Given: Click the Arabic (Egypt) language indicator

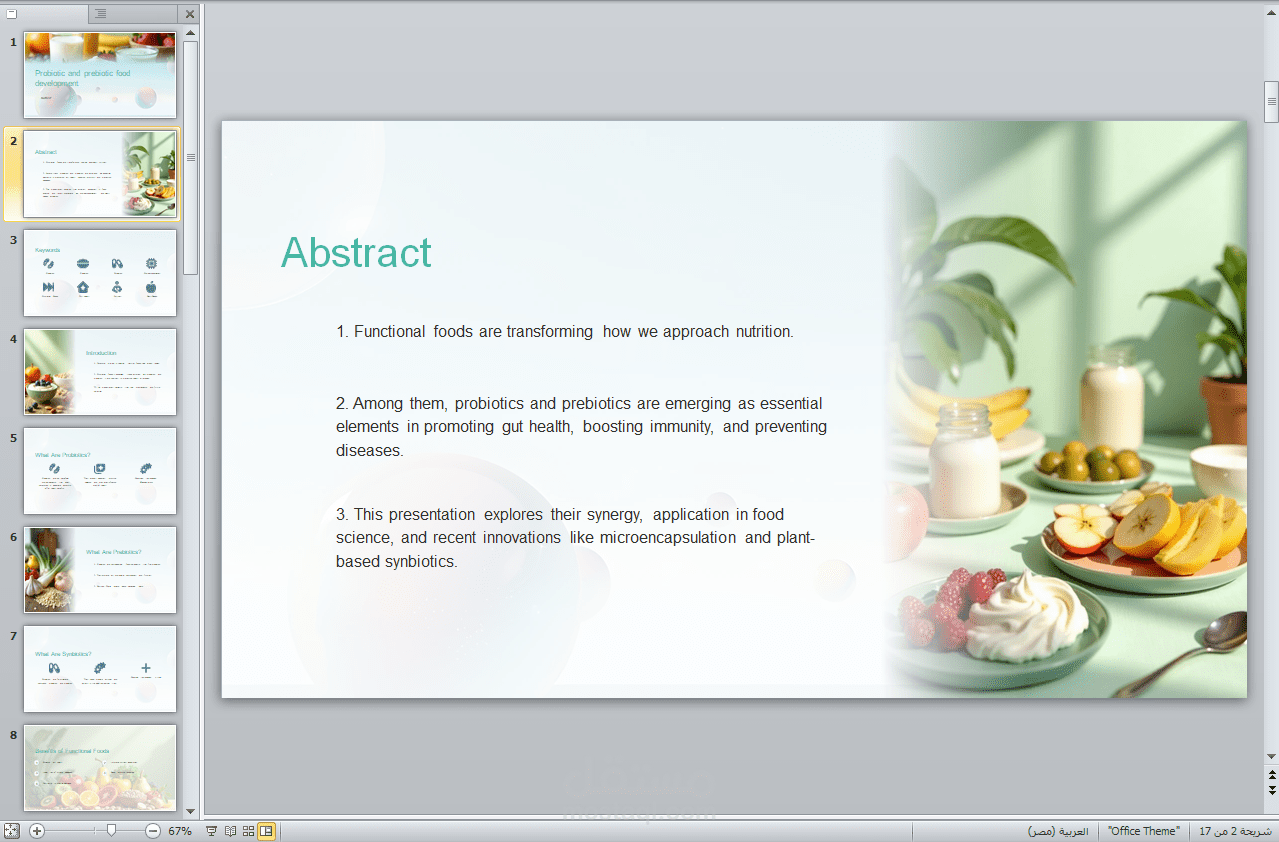Looking at the screenshot, I should coord(1058,831).
